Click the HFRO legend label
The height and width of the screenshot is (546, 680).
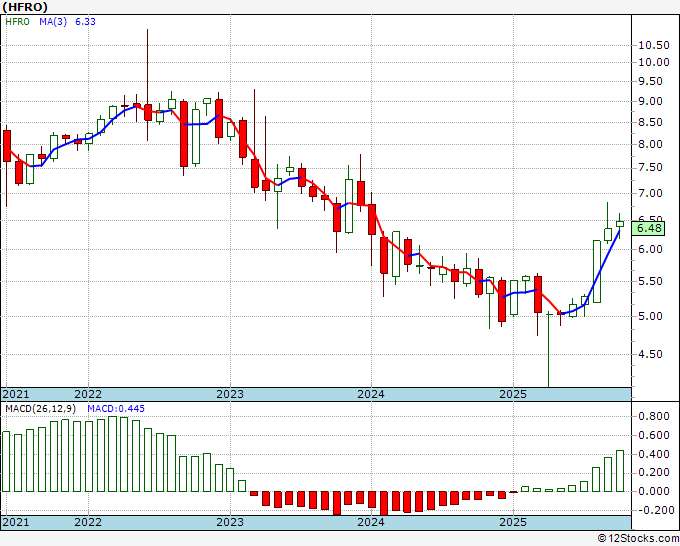[17, 22]
